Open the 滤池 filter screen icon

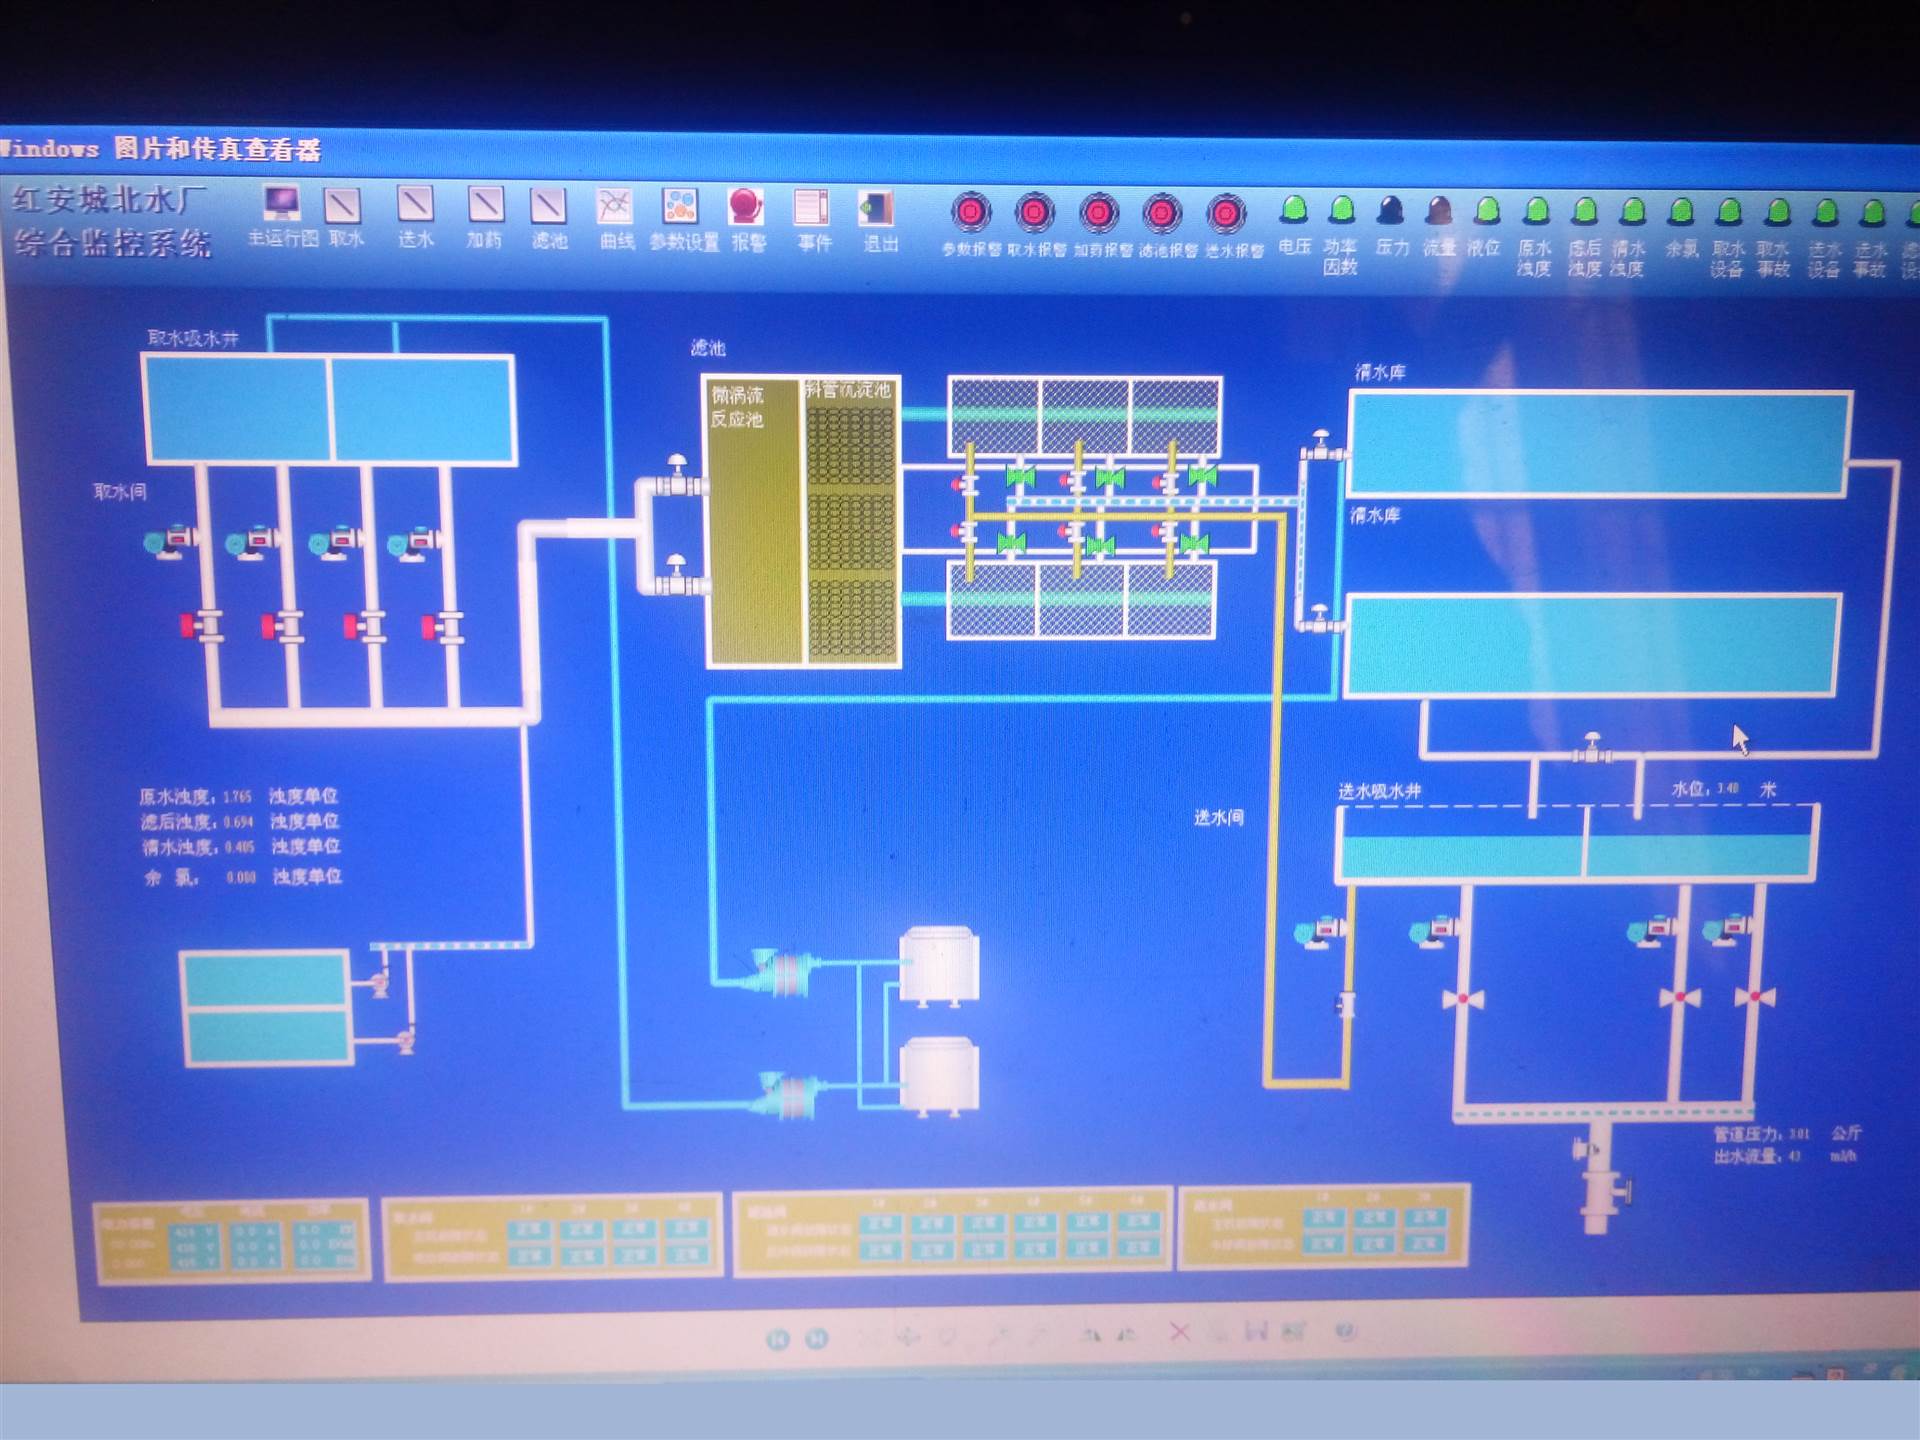click(x=548, y=206)
